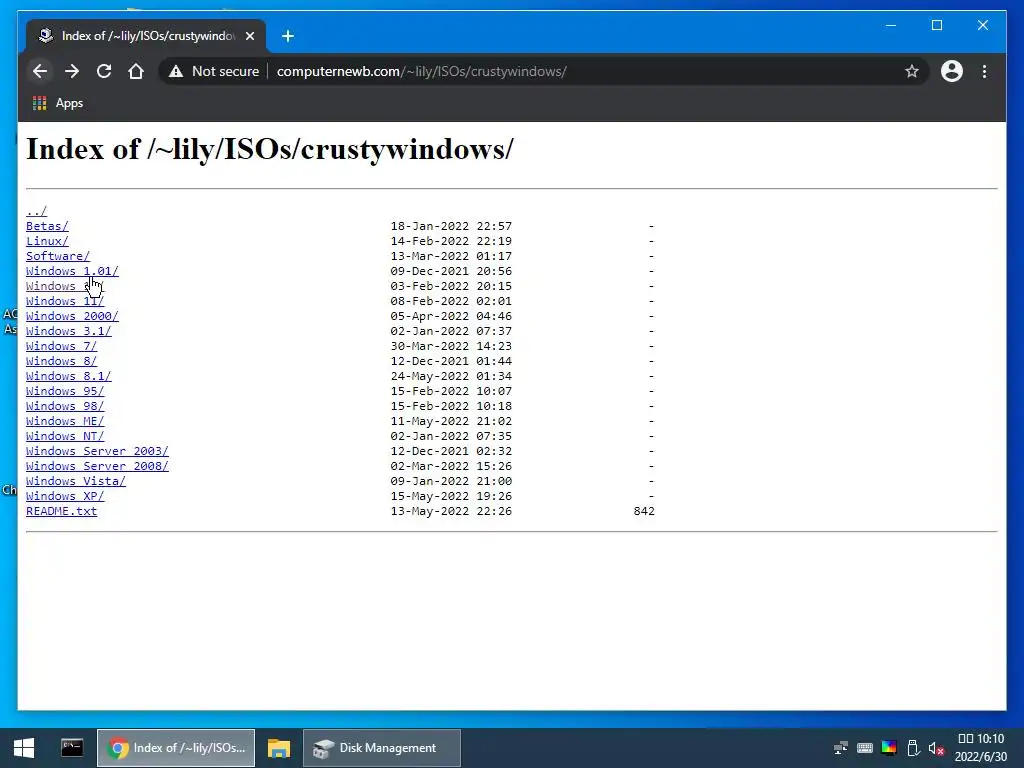Image resolution: width=1024 pixels, height=768 pixels.
Task: Open the Windows 95/ folder link
Action: point(65,391)
